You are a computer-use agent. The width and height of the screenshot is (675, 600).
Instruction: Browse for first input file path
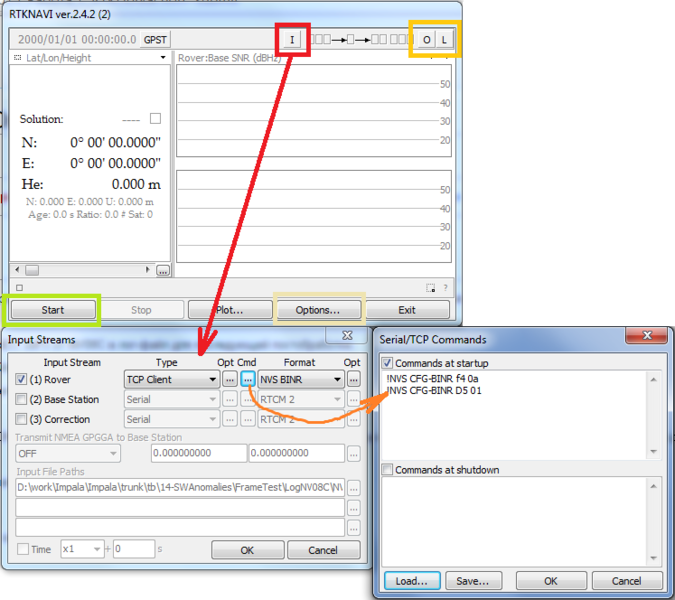(353, 489)
